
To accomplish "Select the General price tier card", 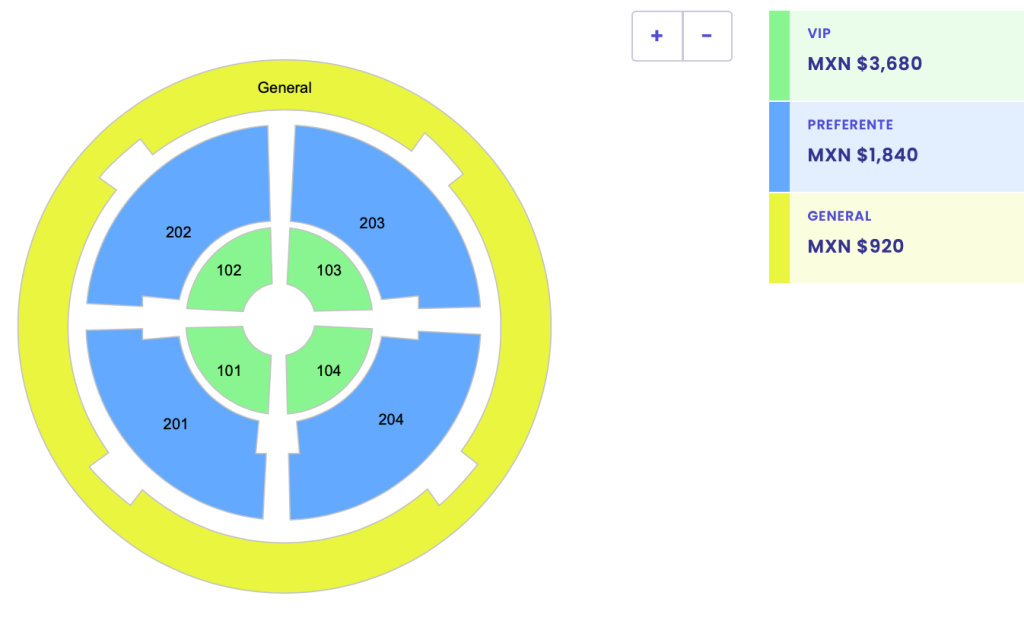I will coord(895,237).
